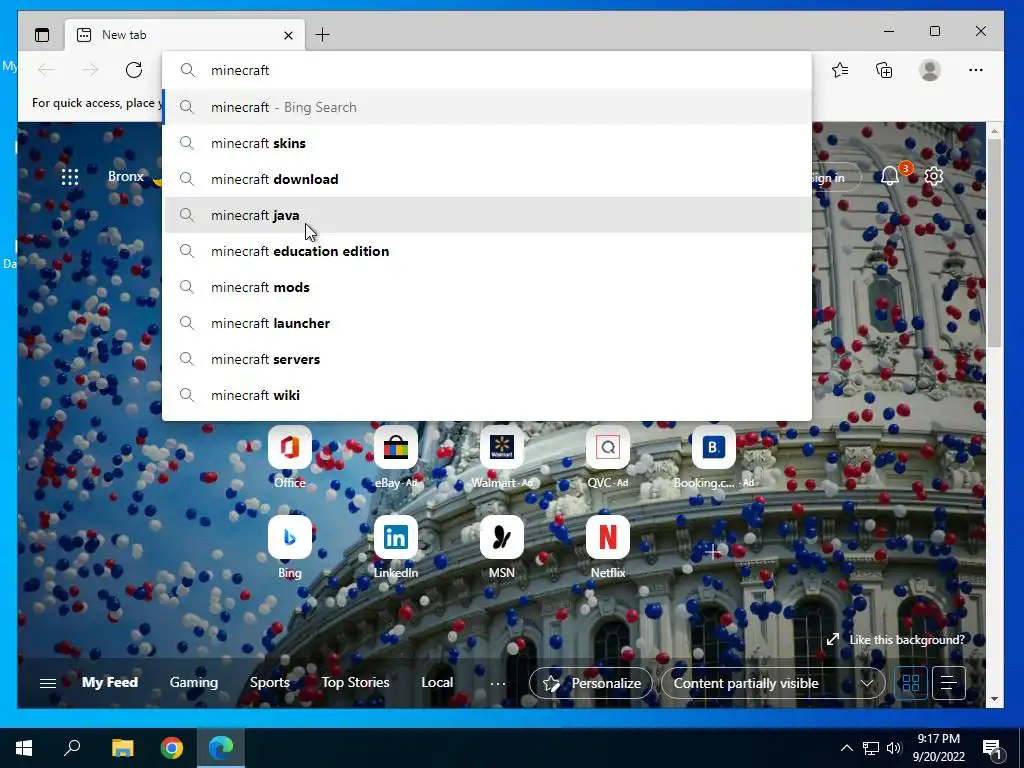Close the New tab
1024x768 pixels.
(288, 35)
